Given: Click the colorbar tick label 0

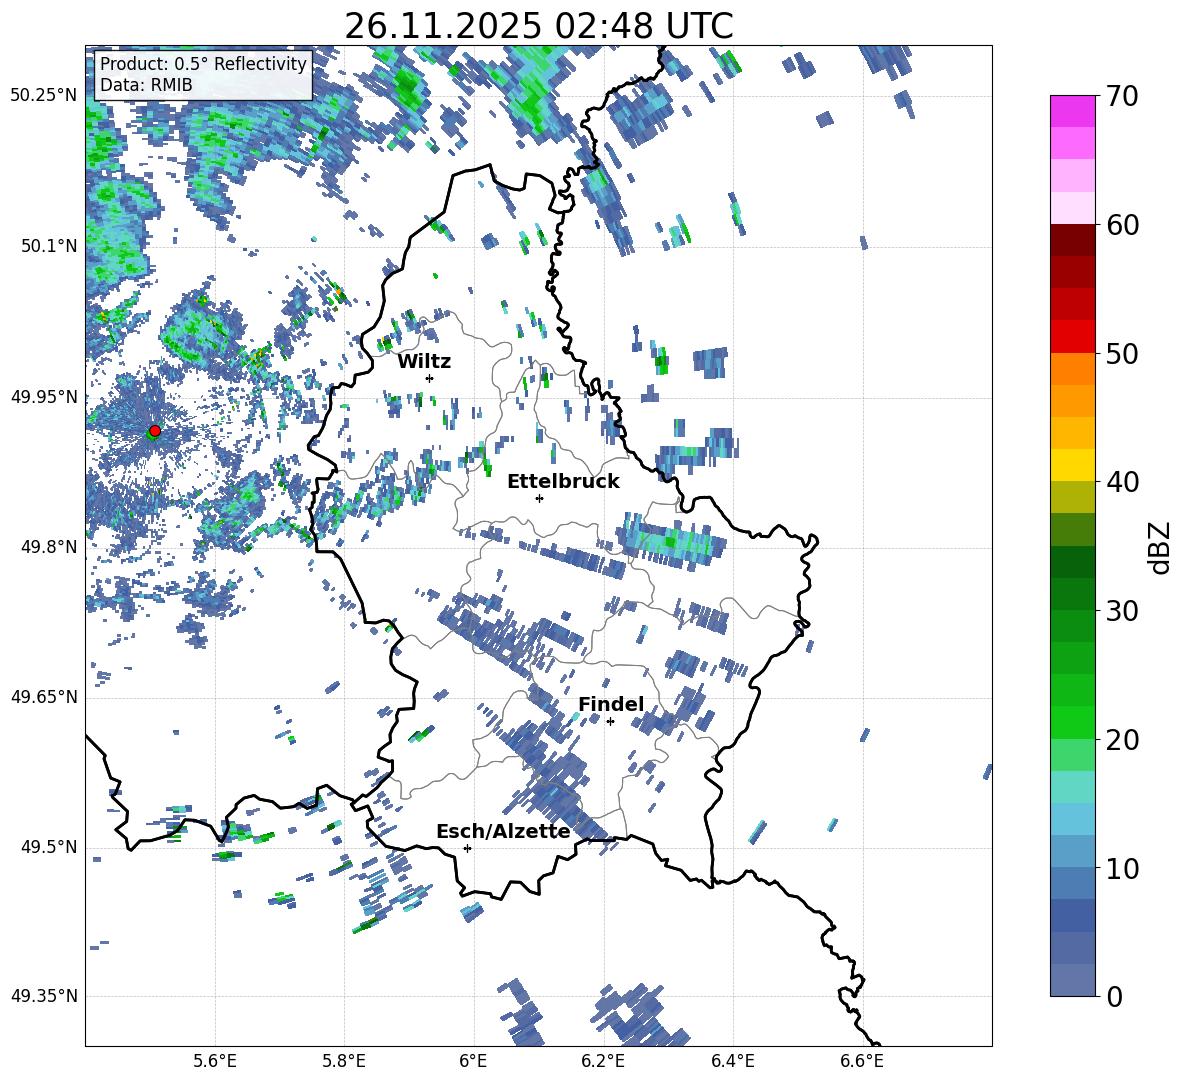Looking at the screenshot, I should pos(1114,997).
